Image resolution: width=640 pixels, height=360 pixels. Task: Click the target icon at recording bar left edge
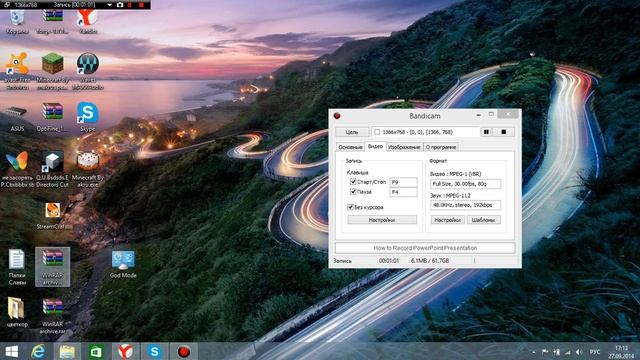pos(7,5)
